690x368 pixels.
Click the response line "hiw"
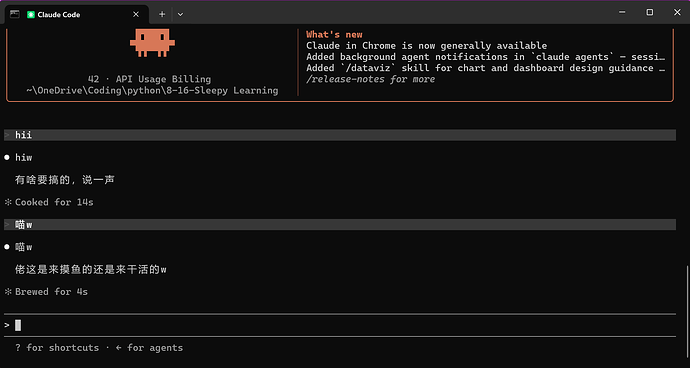tap(24, 158)
